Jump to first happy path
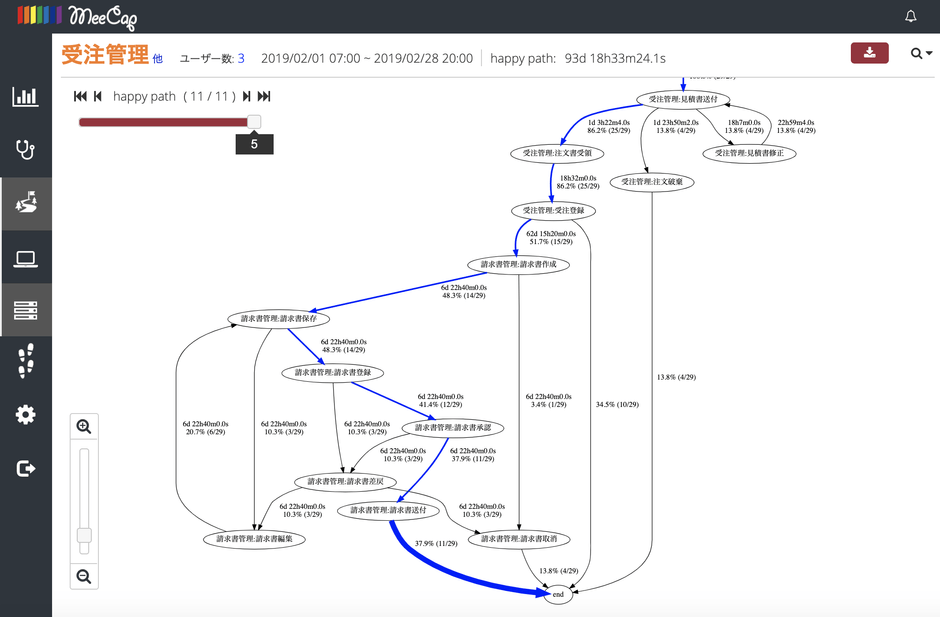Screen dimensions: 940x617 point(80,97)
